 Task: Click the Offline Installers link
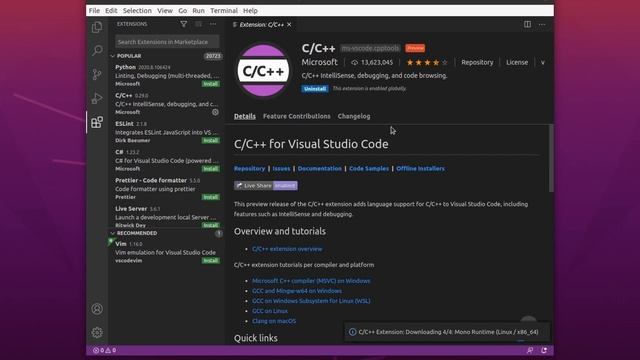tap(420, 169)
